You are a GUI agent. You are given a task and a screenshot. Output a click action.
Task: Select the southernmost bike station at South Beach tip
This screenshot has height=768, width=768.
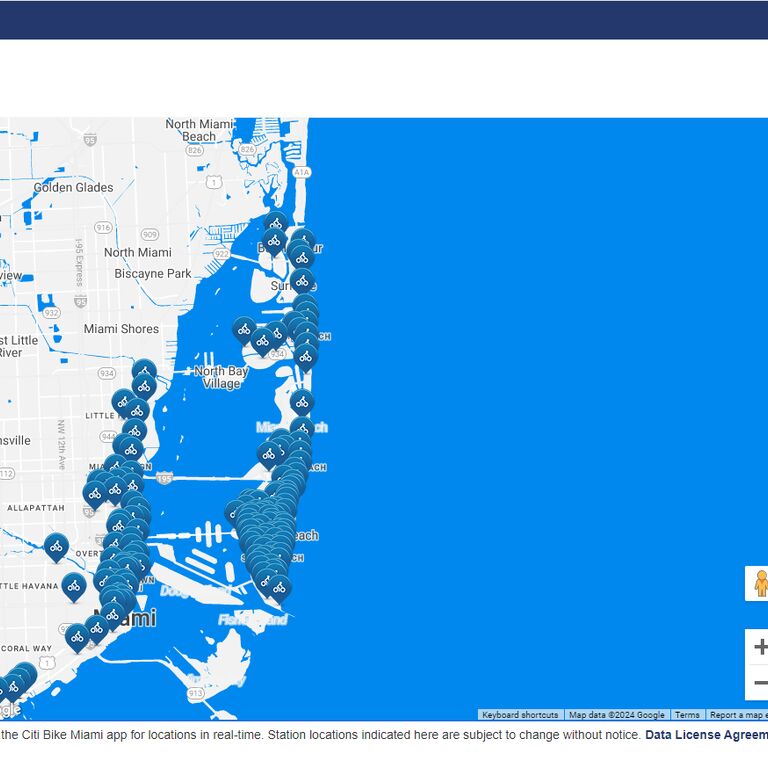[279, 588]
